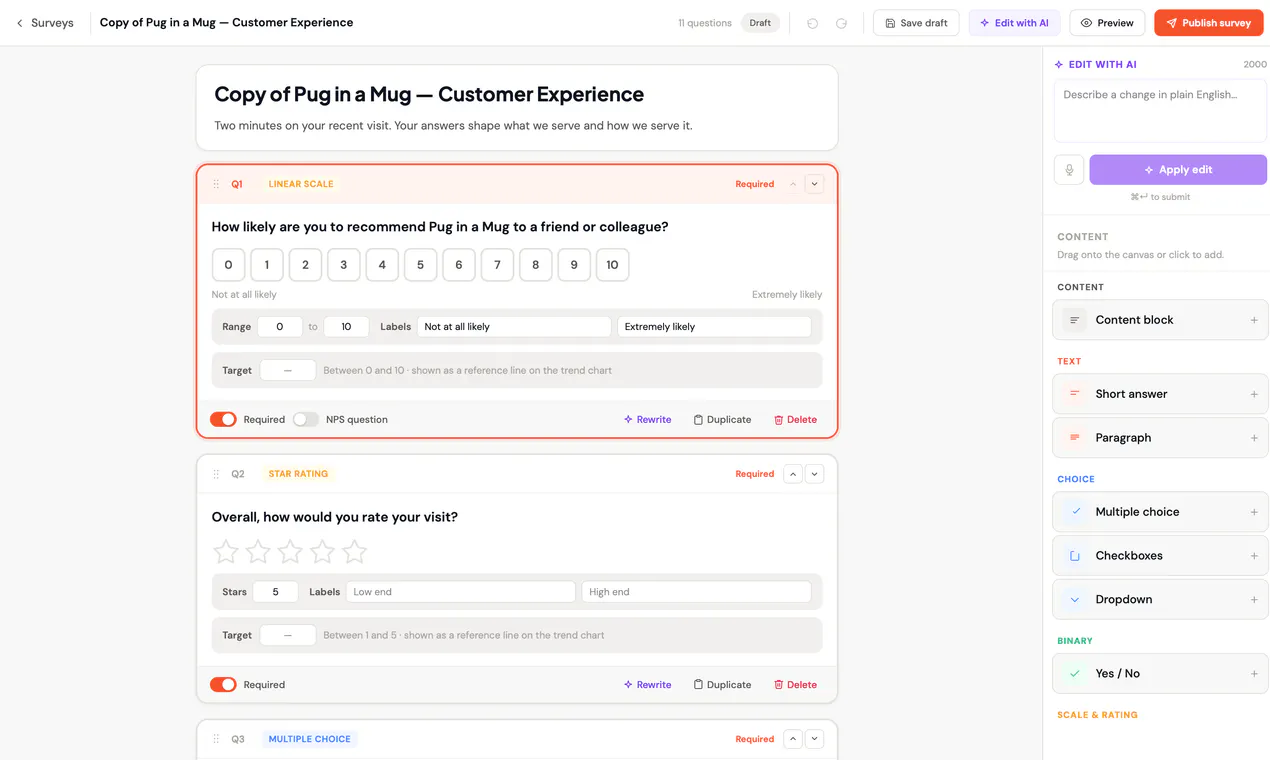Grab the Q1 drag handle
This screenshot has width=1270, height=760.
click(216, 184)
